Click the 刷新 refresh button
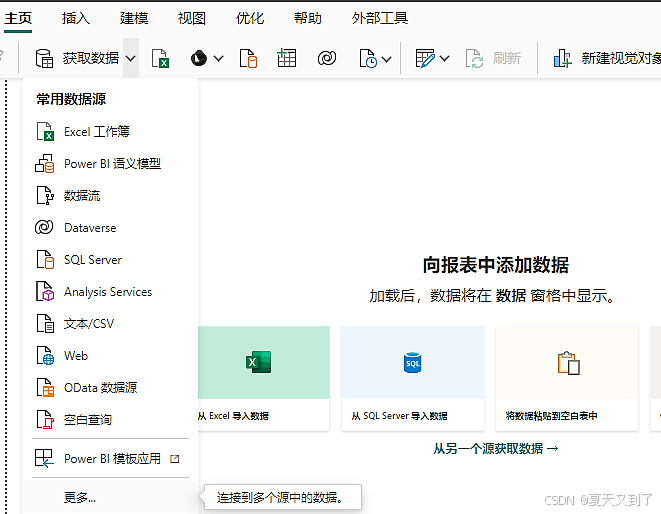The image size is (661, 514). [494, 58]
